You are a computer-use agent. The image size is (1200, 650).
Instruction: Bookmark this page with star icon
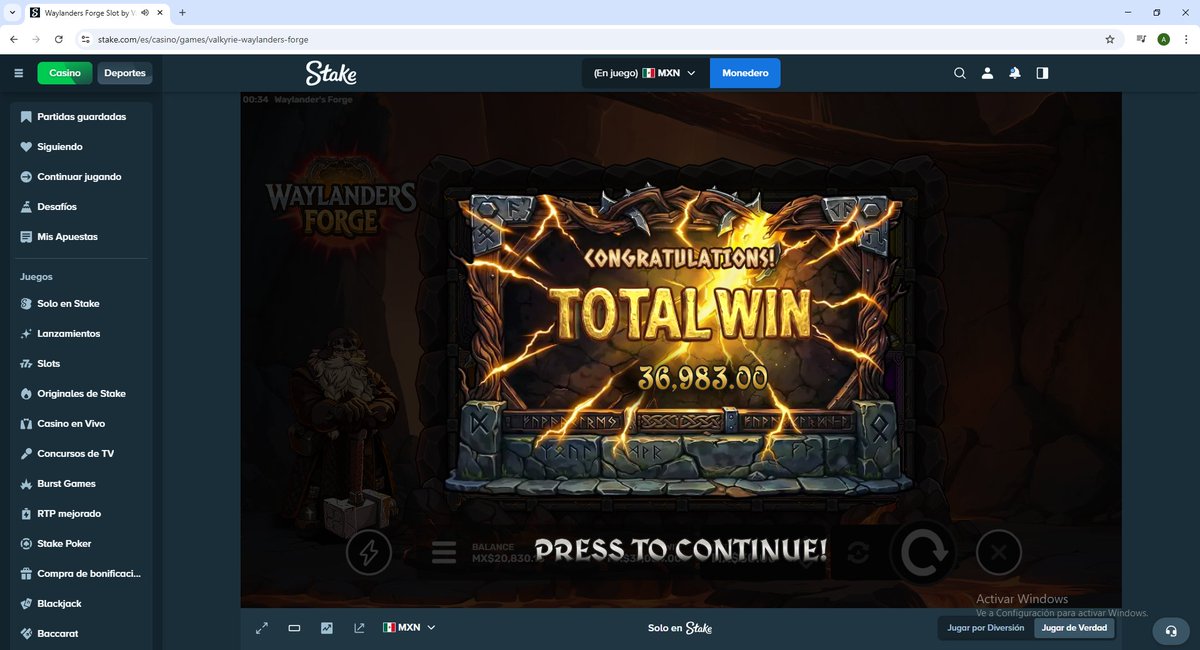1110,39
